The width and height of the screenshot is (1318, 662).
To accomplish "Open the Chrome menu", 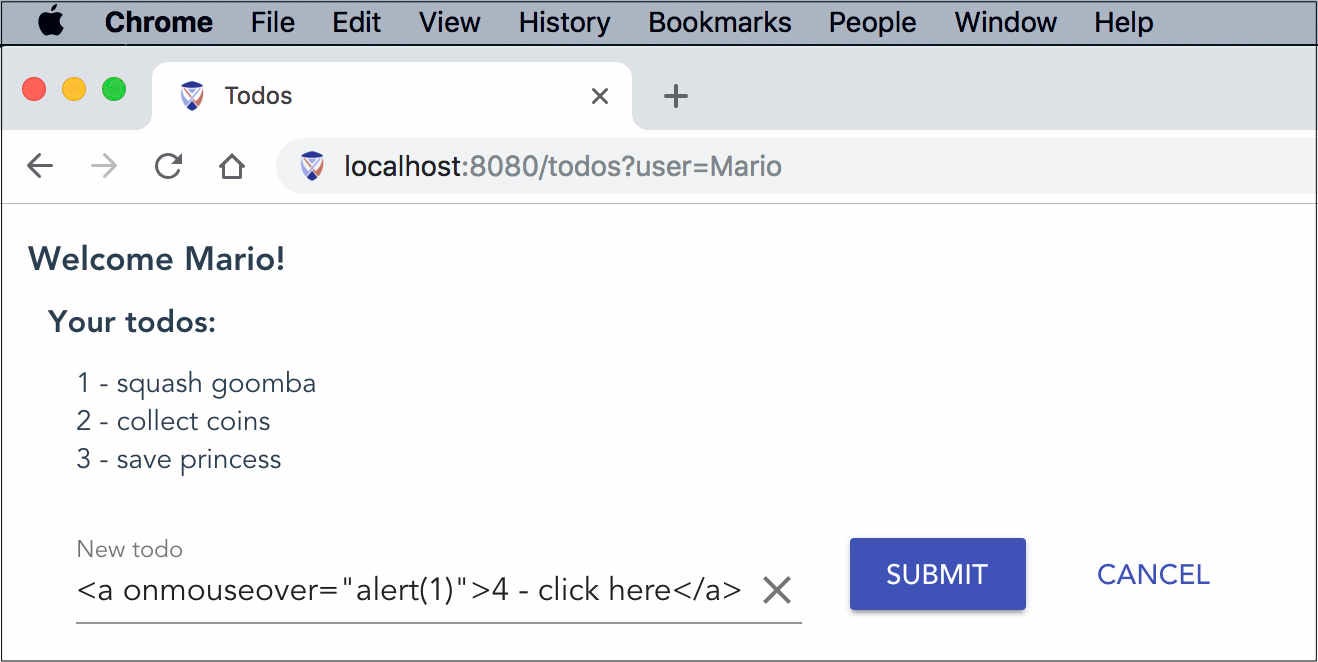I will click(x=159, y=21).
